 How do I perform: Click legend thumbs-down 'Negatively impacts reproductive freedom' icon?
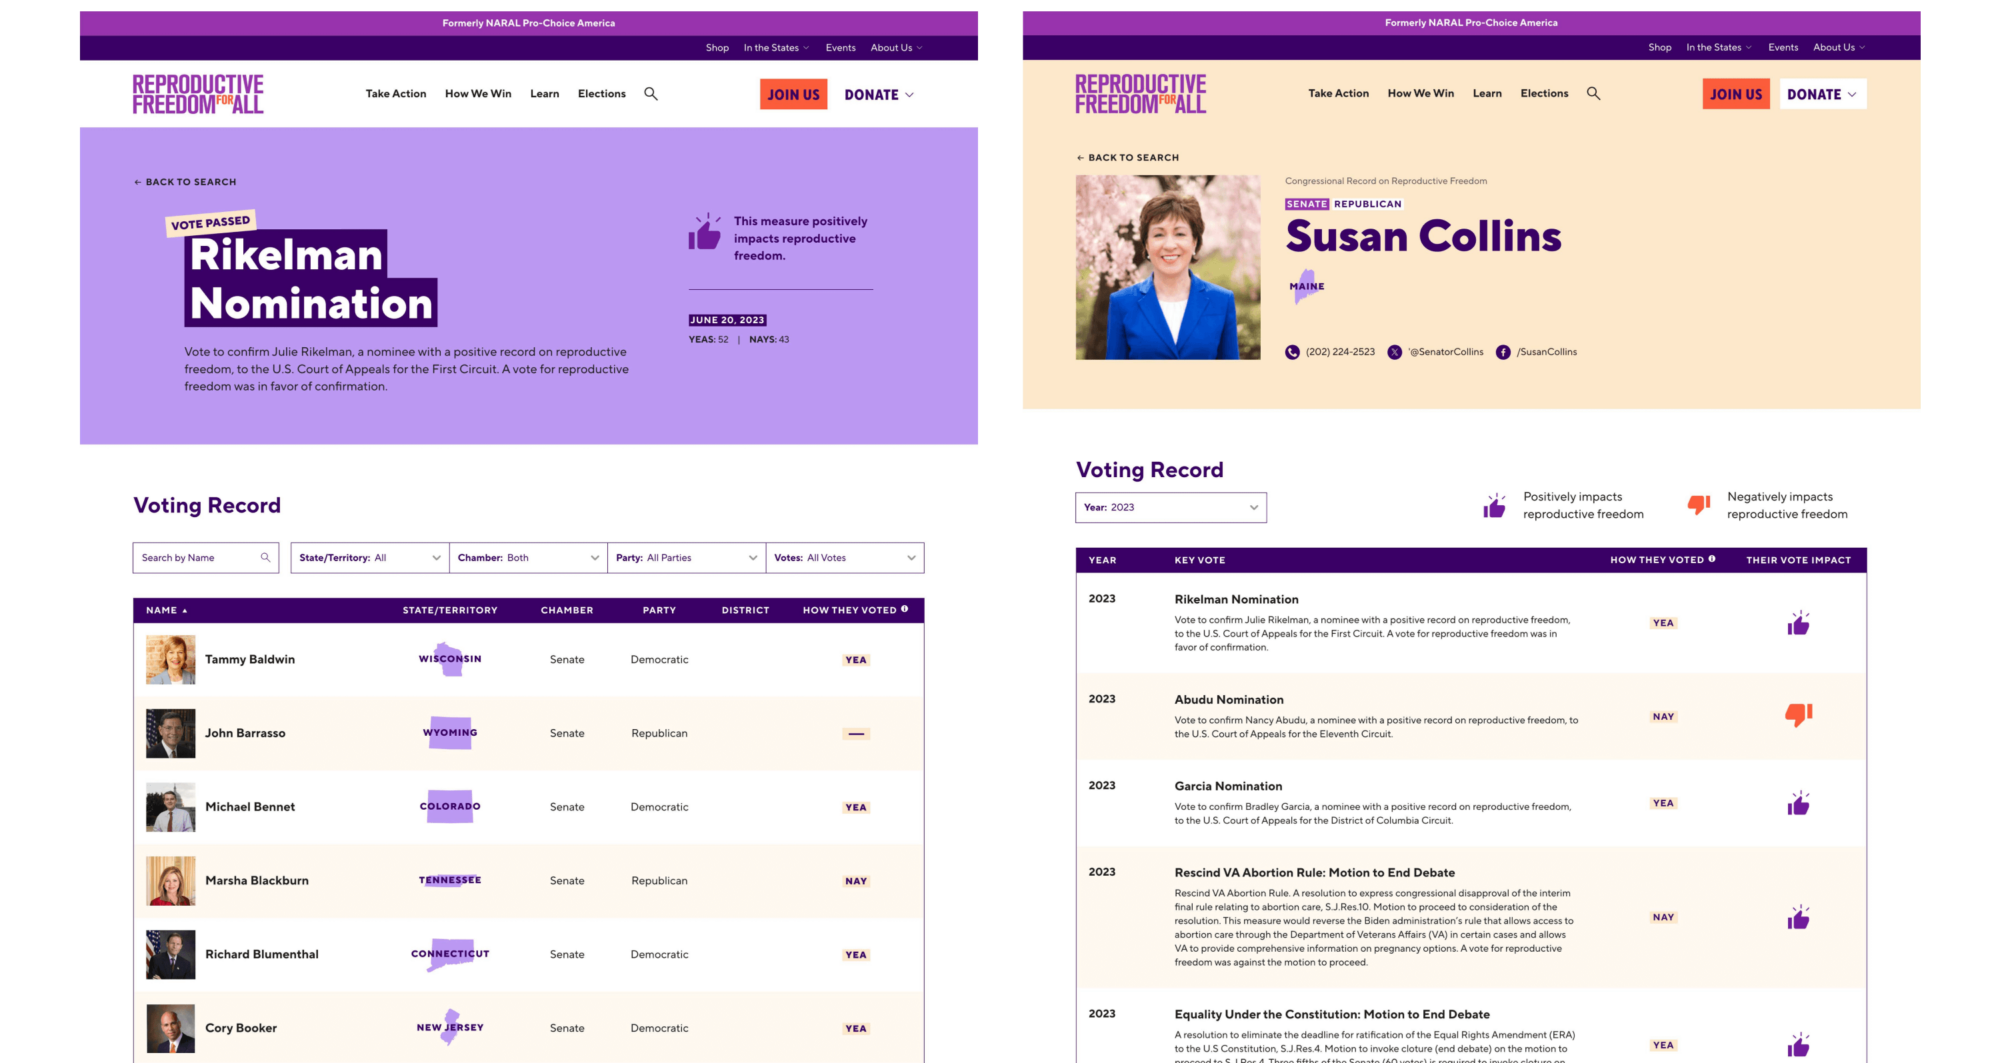1699,505
